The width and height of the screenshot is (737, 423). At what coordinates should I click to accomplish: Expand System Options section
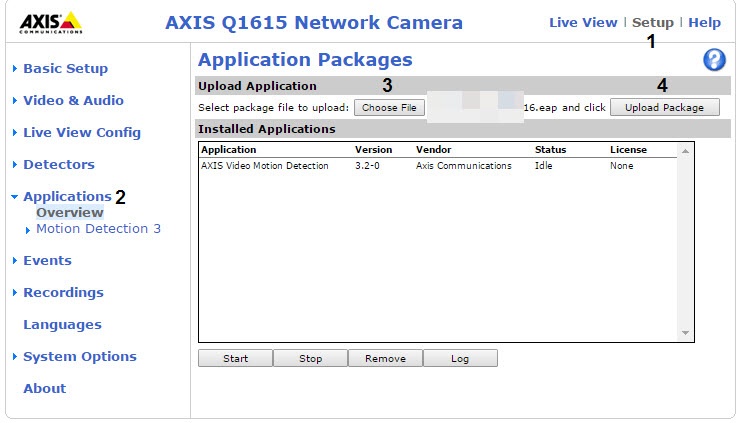79,357
